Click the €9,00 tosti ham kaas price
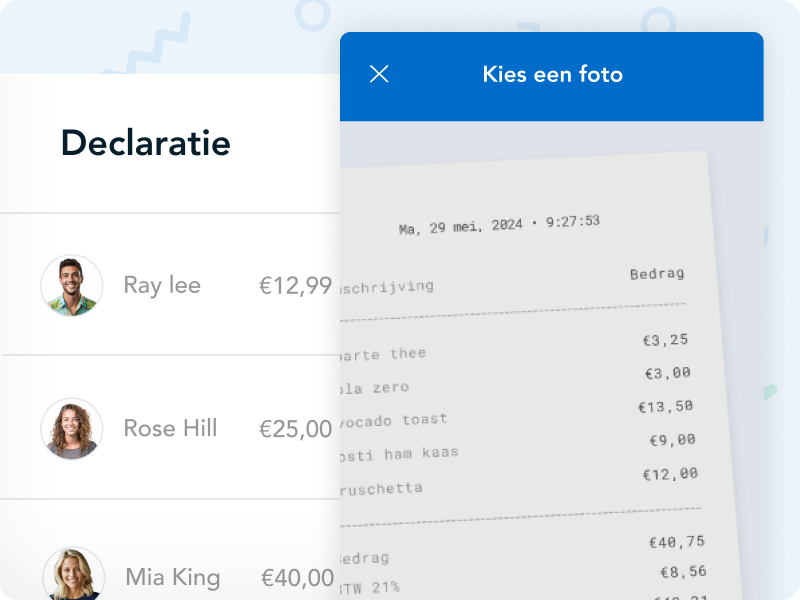The height and width of the screenshot is (600, 800). pos(672,440)
